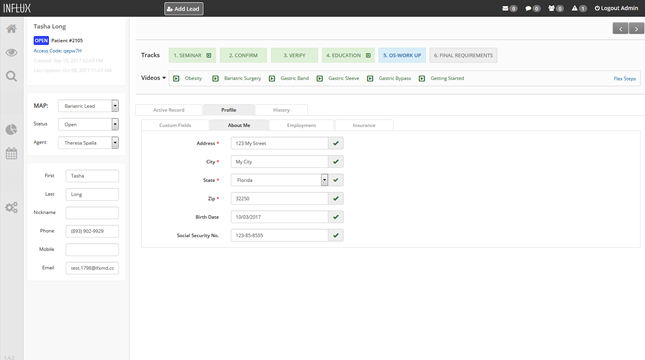Open the State Florida dropdown
Viewport: 645px width, 360px height.
tap(279, 180)
